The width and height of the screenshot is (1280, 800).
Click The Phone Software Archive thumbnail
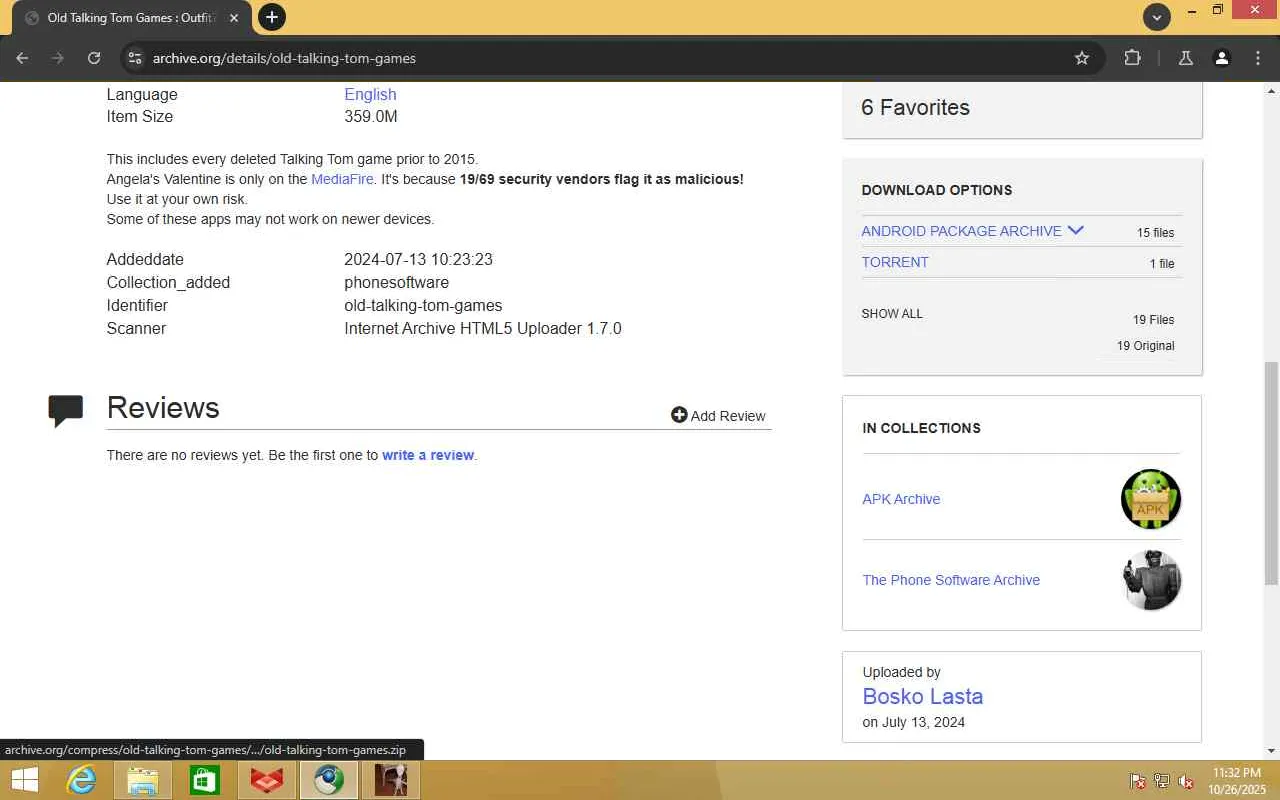(1151, 580)
